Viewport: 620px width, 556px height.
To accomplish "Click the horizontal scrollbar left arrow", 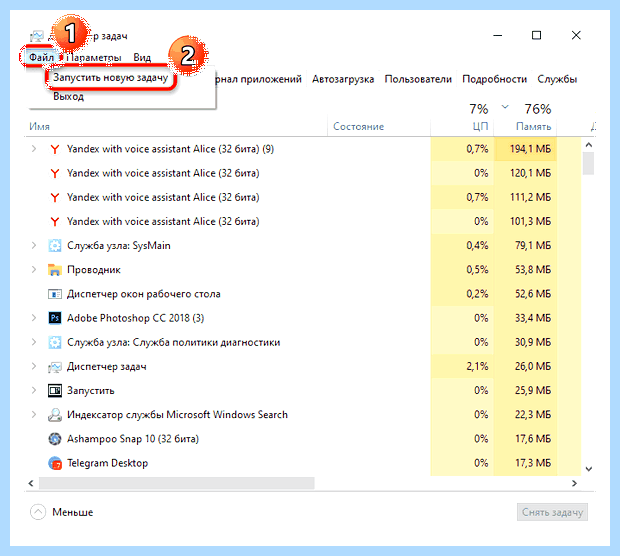I will pyautogui.click(x=31, y=483).
